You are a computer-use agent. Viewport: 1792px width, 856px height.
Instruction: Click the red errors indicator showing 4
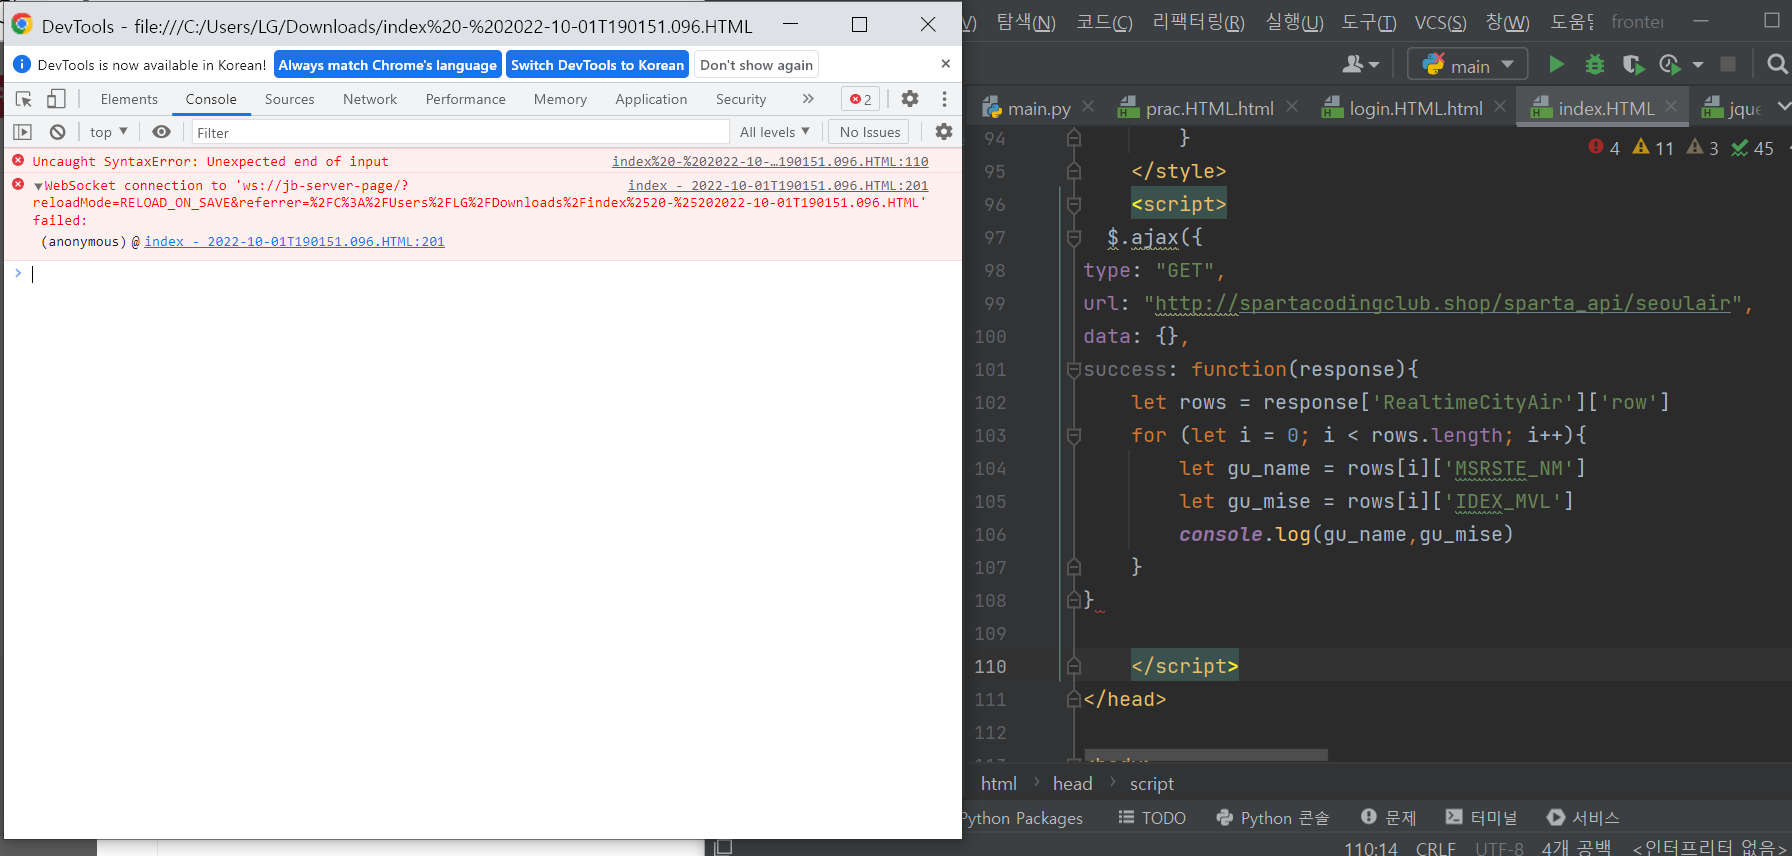(1604, 148)
